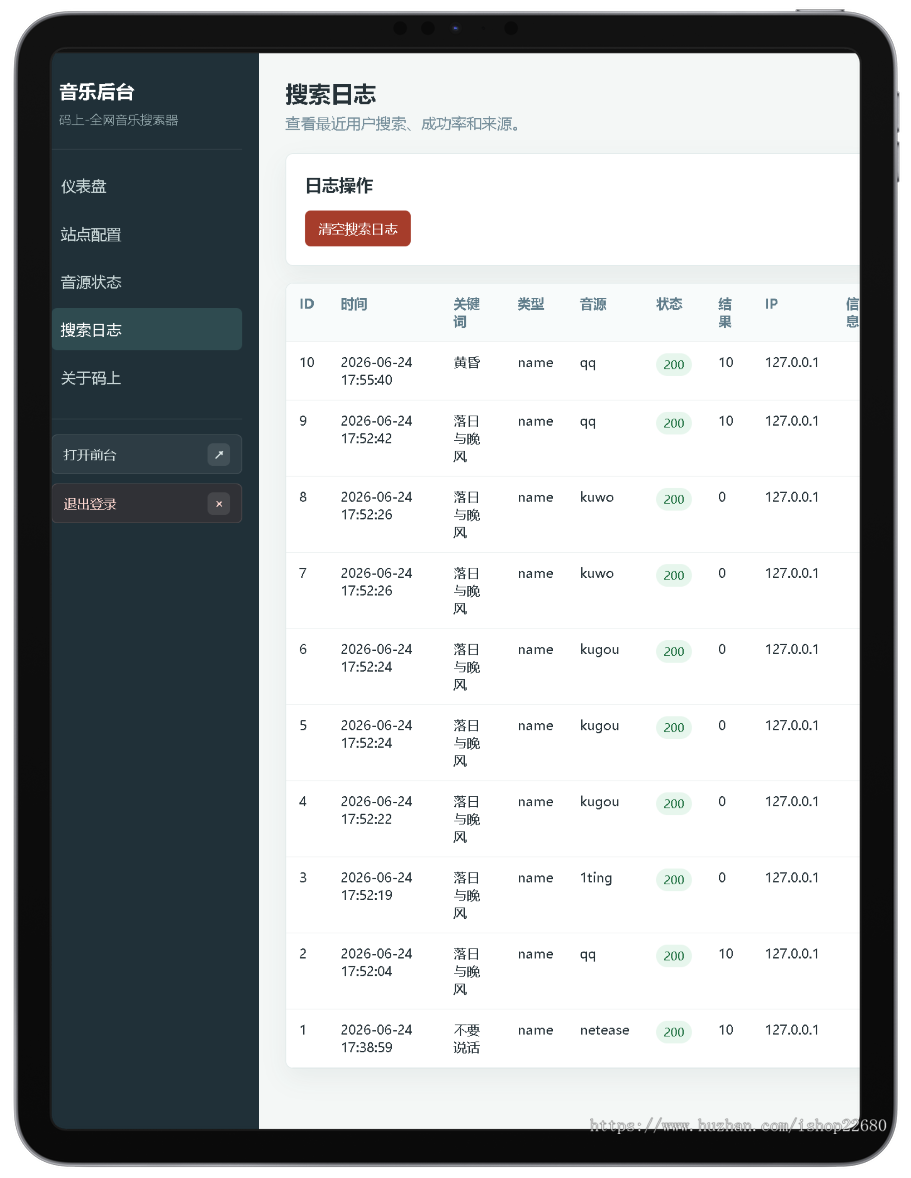Click the 黄昏 keyword in row 10
The image size is (911, 1178).
(x=466, y=363)
